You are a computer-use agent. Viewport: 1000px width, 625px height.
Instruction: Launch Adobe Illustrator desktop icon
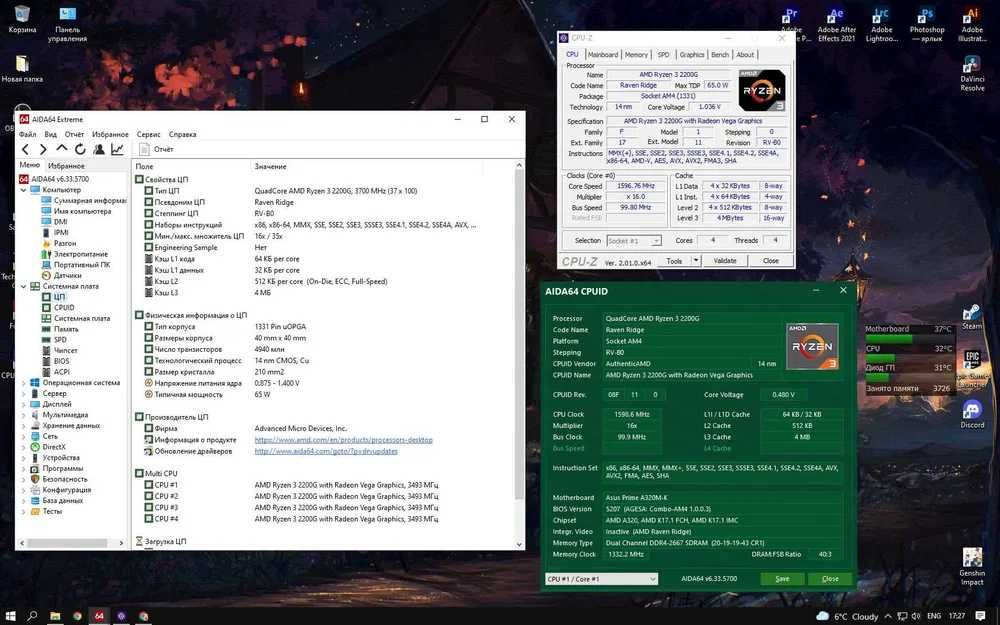click(x=972, y=24)
